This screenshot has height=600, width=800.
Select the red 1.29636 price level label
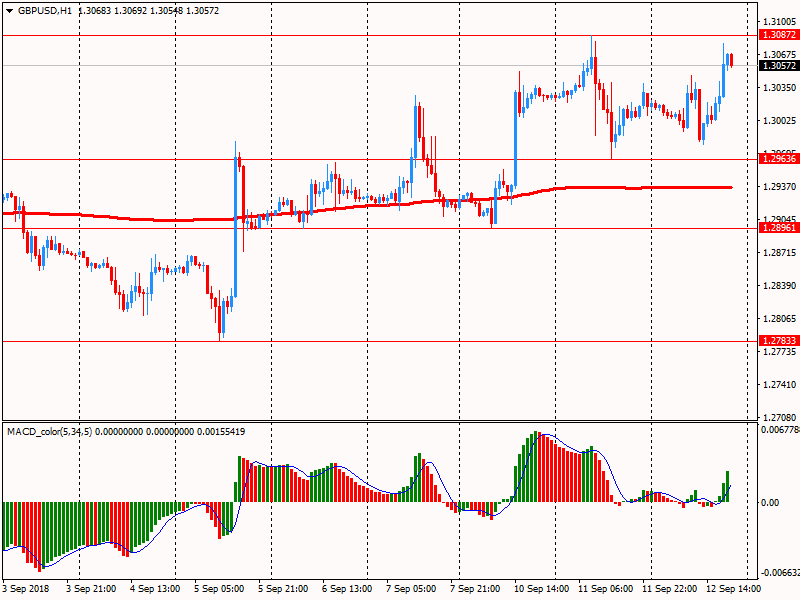[x=779, y=159]
